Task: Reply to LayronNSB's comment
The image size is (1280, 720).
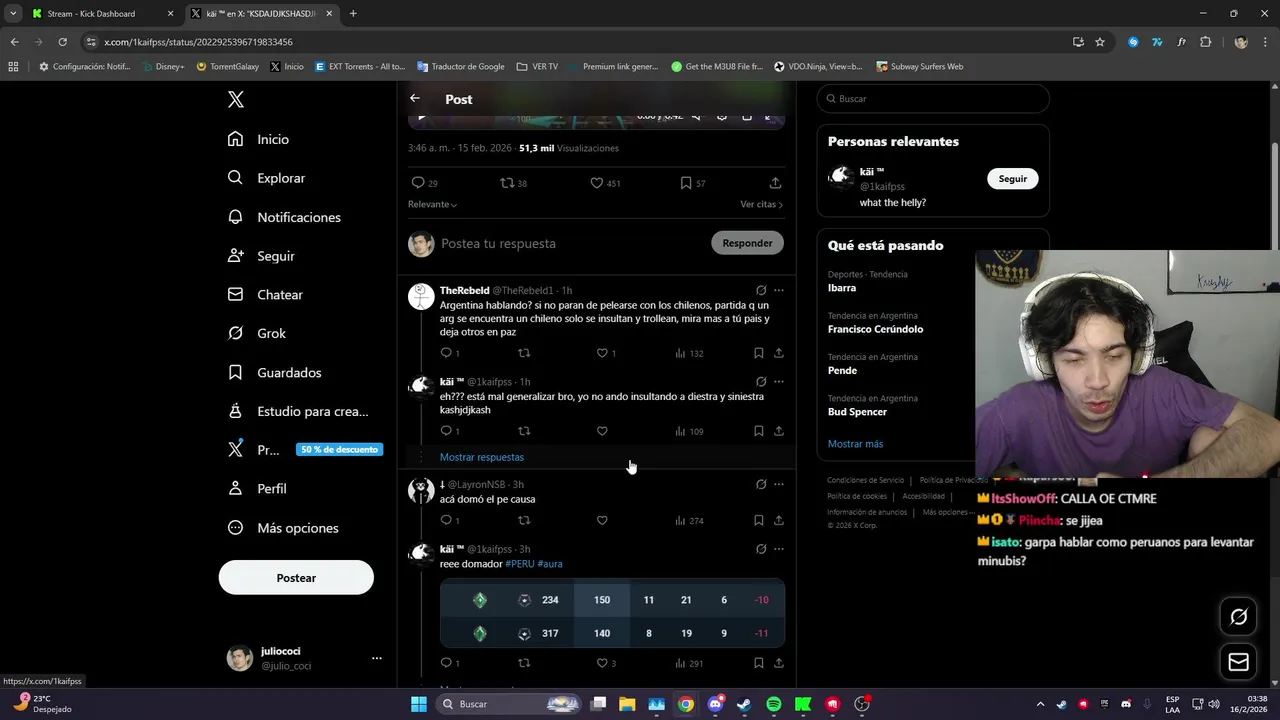Action: [449, 520]
